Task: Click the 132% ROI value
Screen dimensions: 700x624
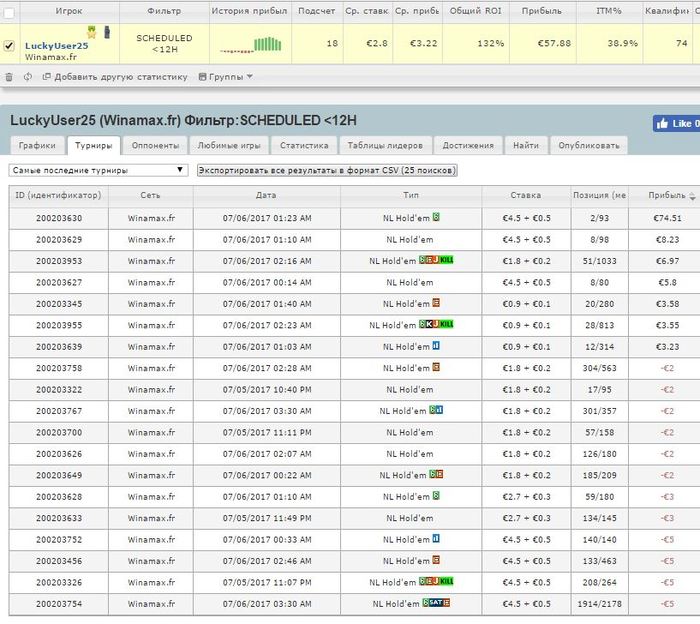Action: pos(491,43)
